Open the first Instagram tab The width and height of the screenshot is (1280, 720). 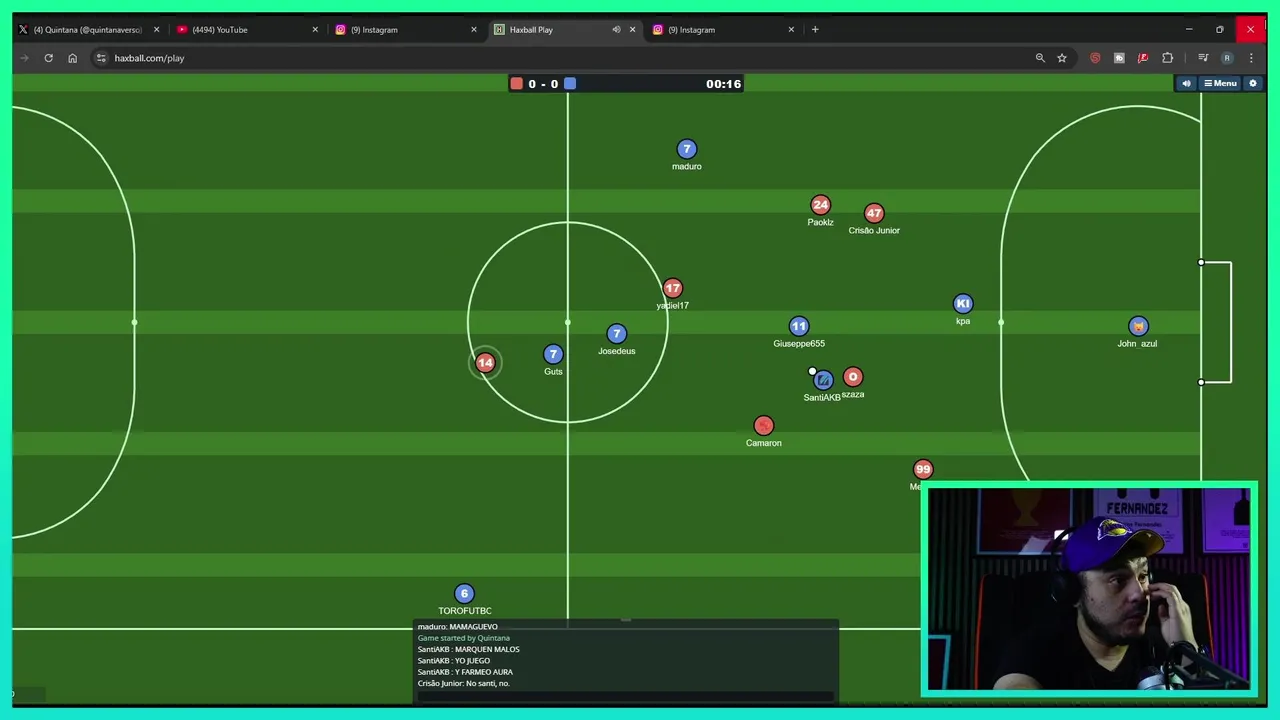[x=406, y=30]
